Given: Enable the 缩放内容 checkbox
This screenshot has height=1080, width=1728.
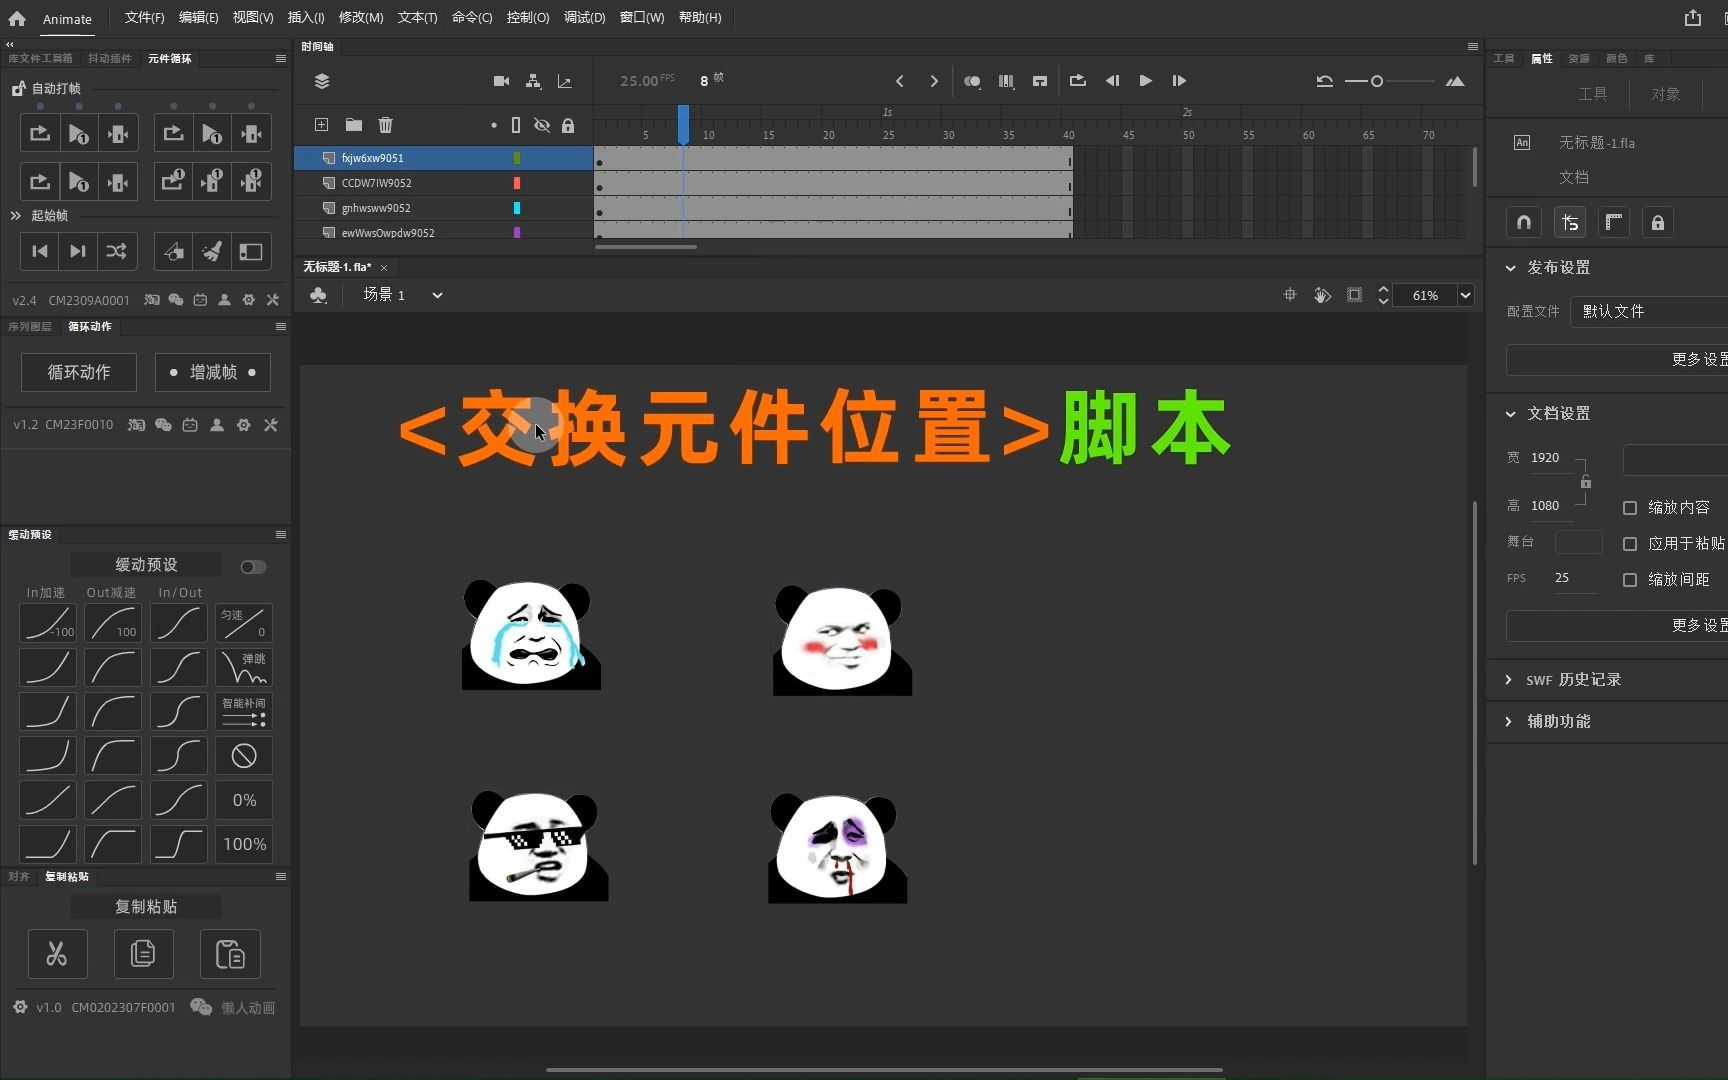Looking at the screenshot, I should 1630,508.
